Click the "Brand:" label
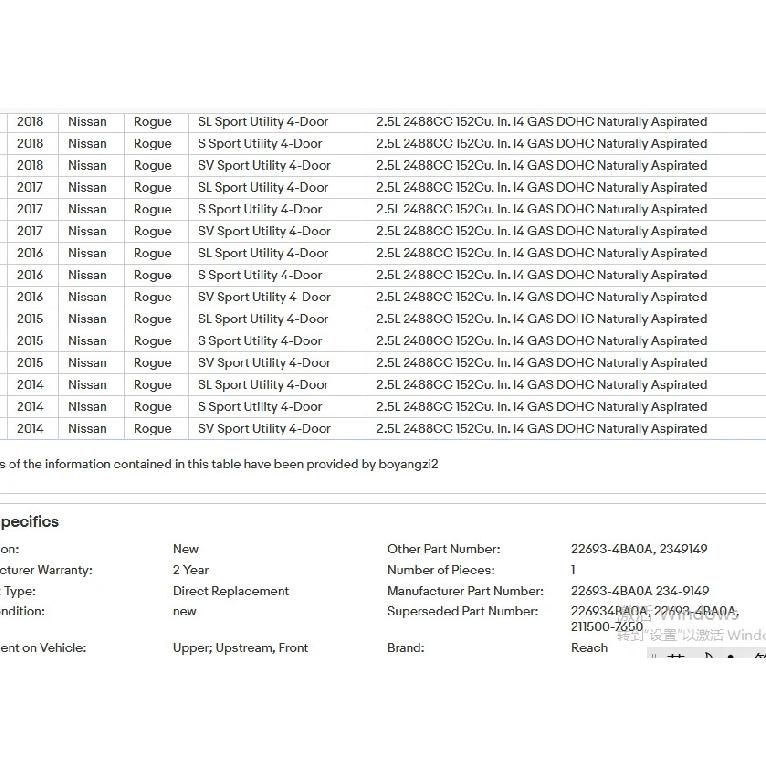 point(405,648)
